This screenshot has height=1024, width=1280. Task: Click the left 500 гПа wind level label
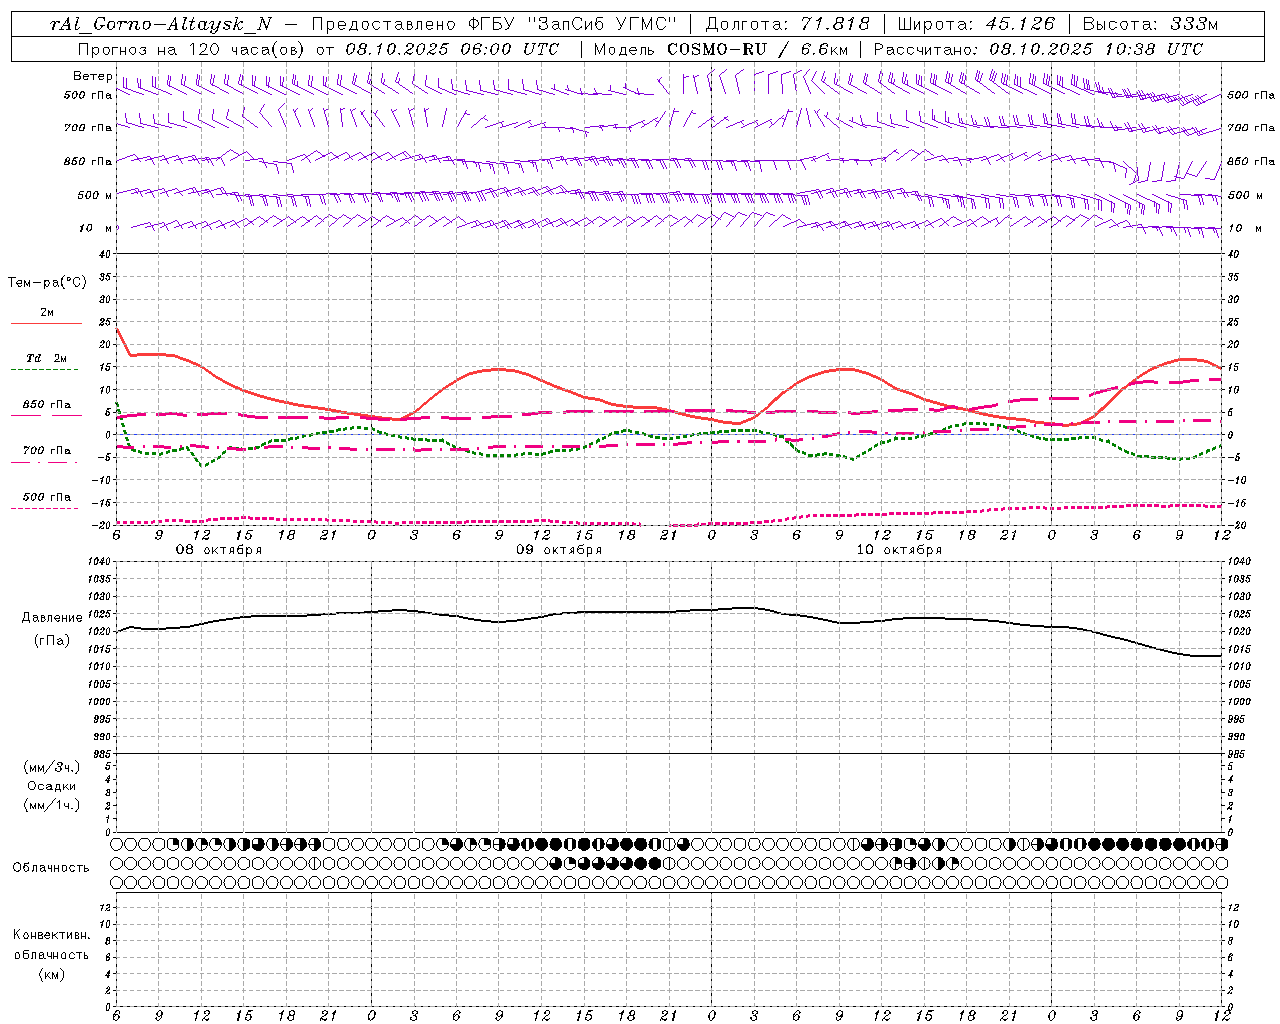tap(88, 95)
